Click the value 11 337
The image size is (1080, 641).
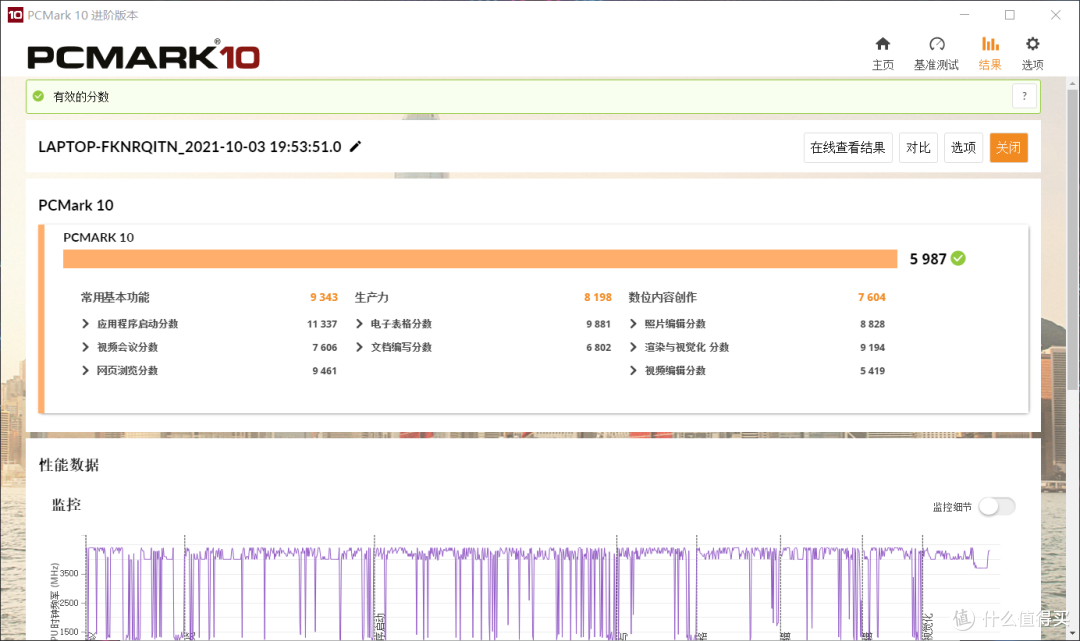[322, 324]
